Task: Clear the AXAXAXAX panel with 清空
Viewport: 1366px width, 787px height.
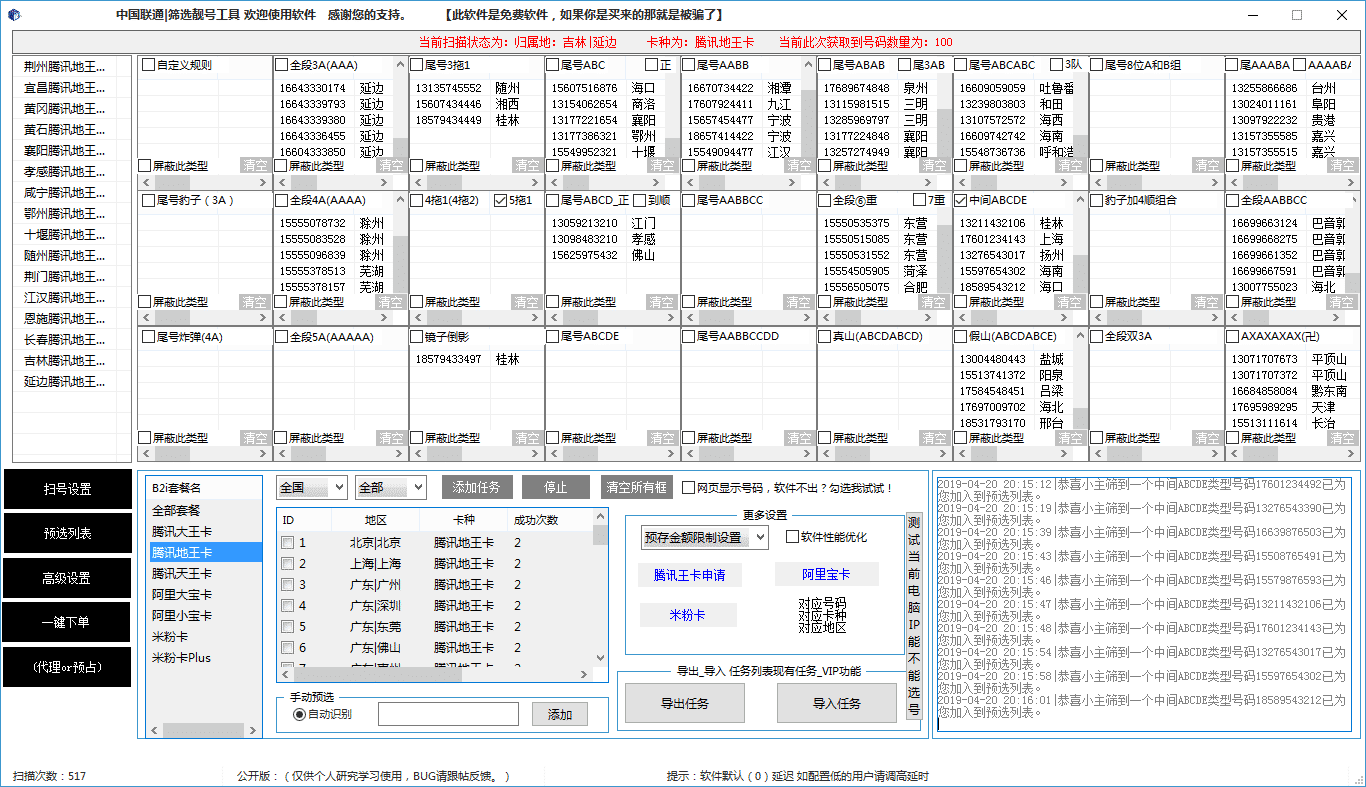Action: coord(1342,437)
